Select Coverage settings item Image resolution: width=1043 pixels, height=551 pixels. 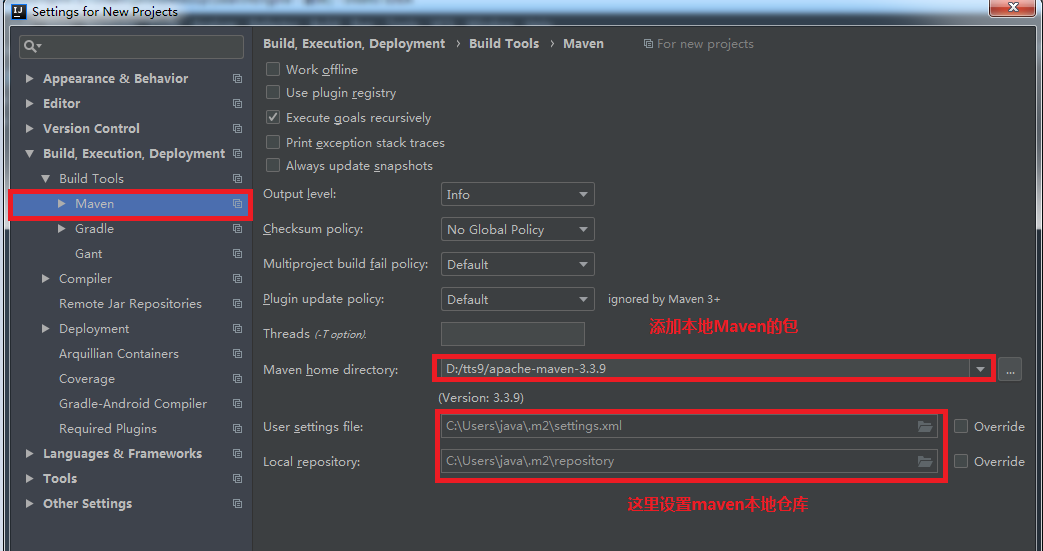(x=87, y=379)
